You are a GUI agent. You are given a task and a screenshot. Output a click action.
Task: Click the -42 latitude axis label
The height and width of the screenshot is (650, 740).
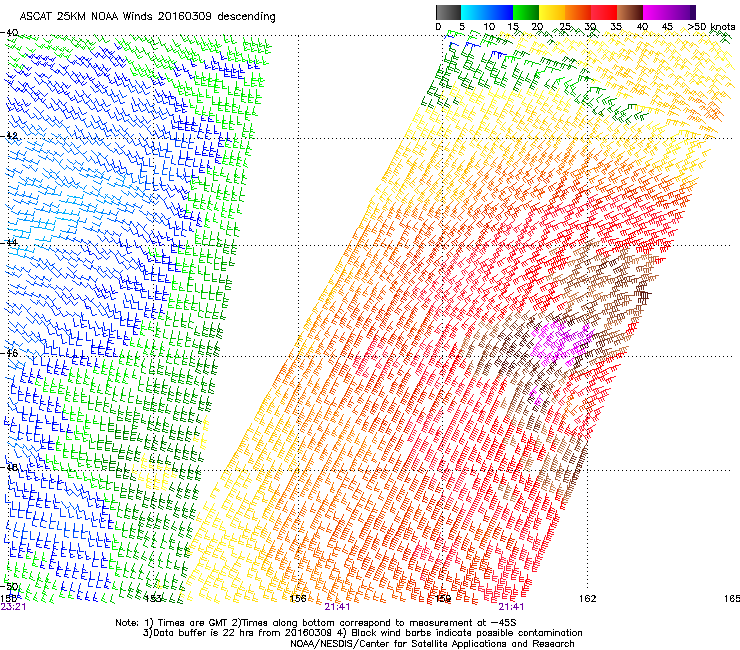click(x=10, y=136)
